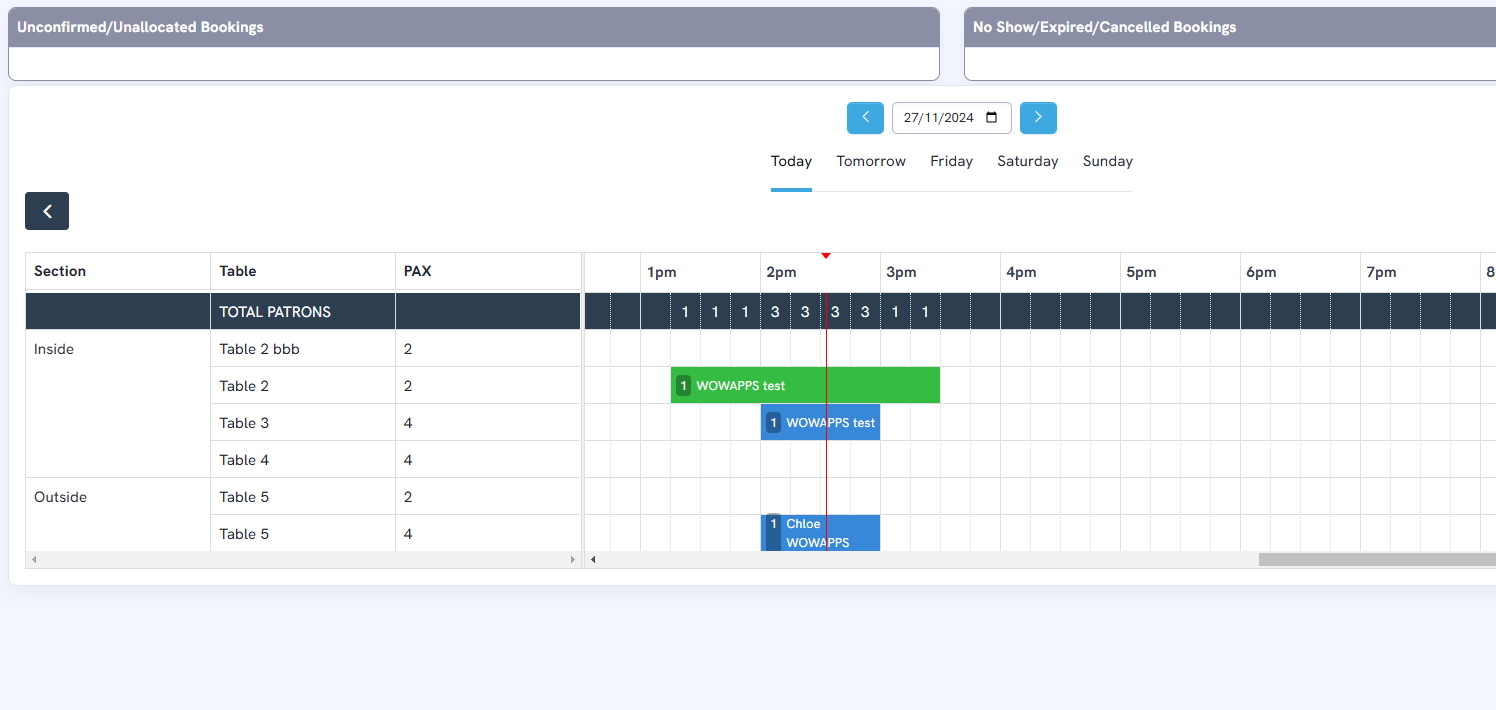The image size is (1496, 710).
Task: Click the dark back chevron button
Action: 47,211
